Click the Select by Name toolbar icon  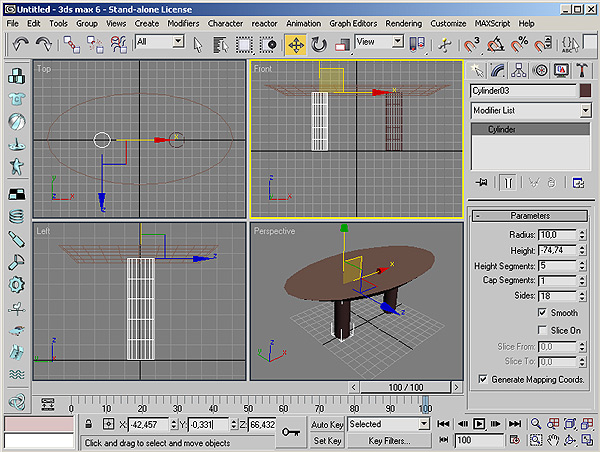(x=219, y=44)
